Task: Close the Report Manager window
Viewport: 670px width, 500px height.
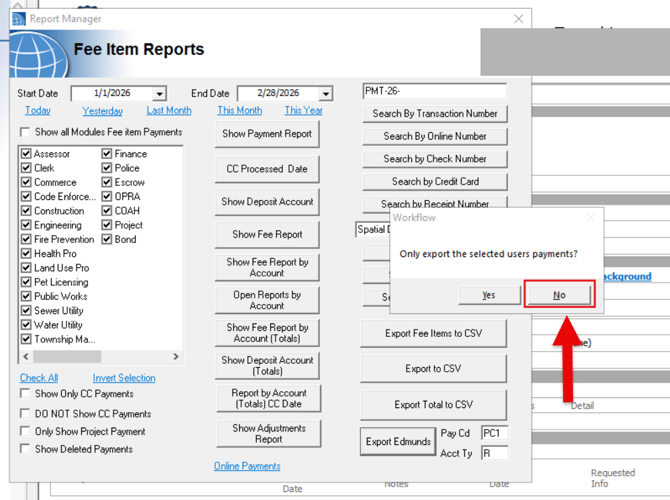Action: coord(518,19)
